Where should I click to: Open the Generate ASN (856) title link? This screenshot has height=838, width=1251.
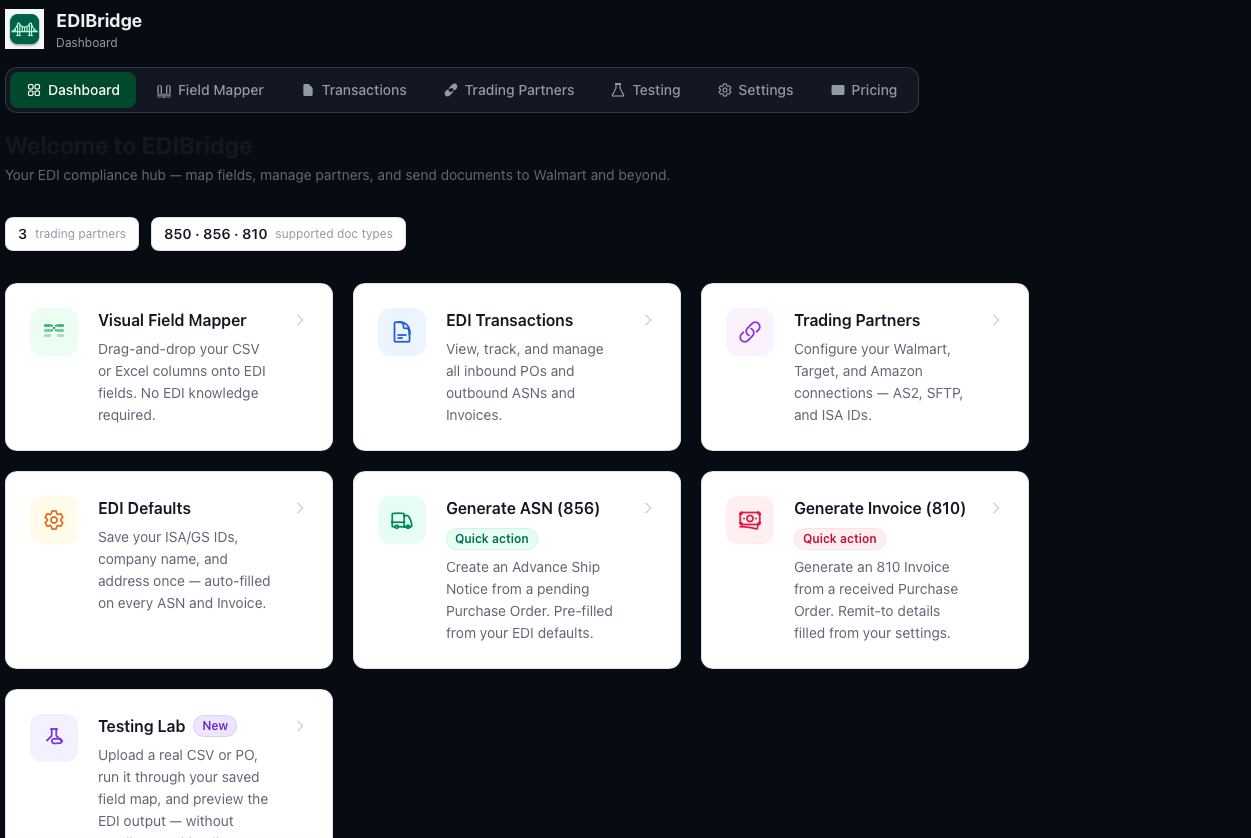click(x=523, y=508)
